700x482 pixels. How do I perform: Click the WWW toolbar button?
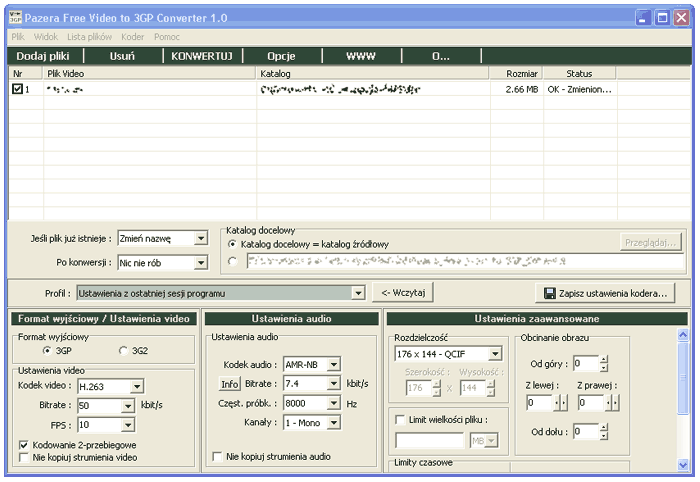[361, 56]
